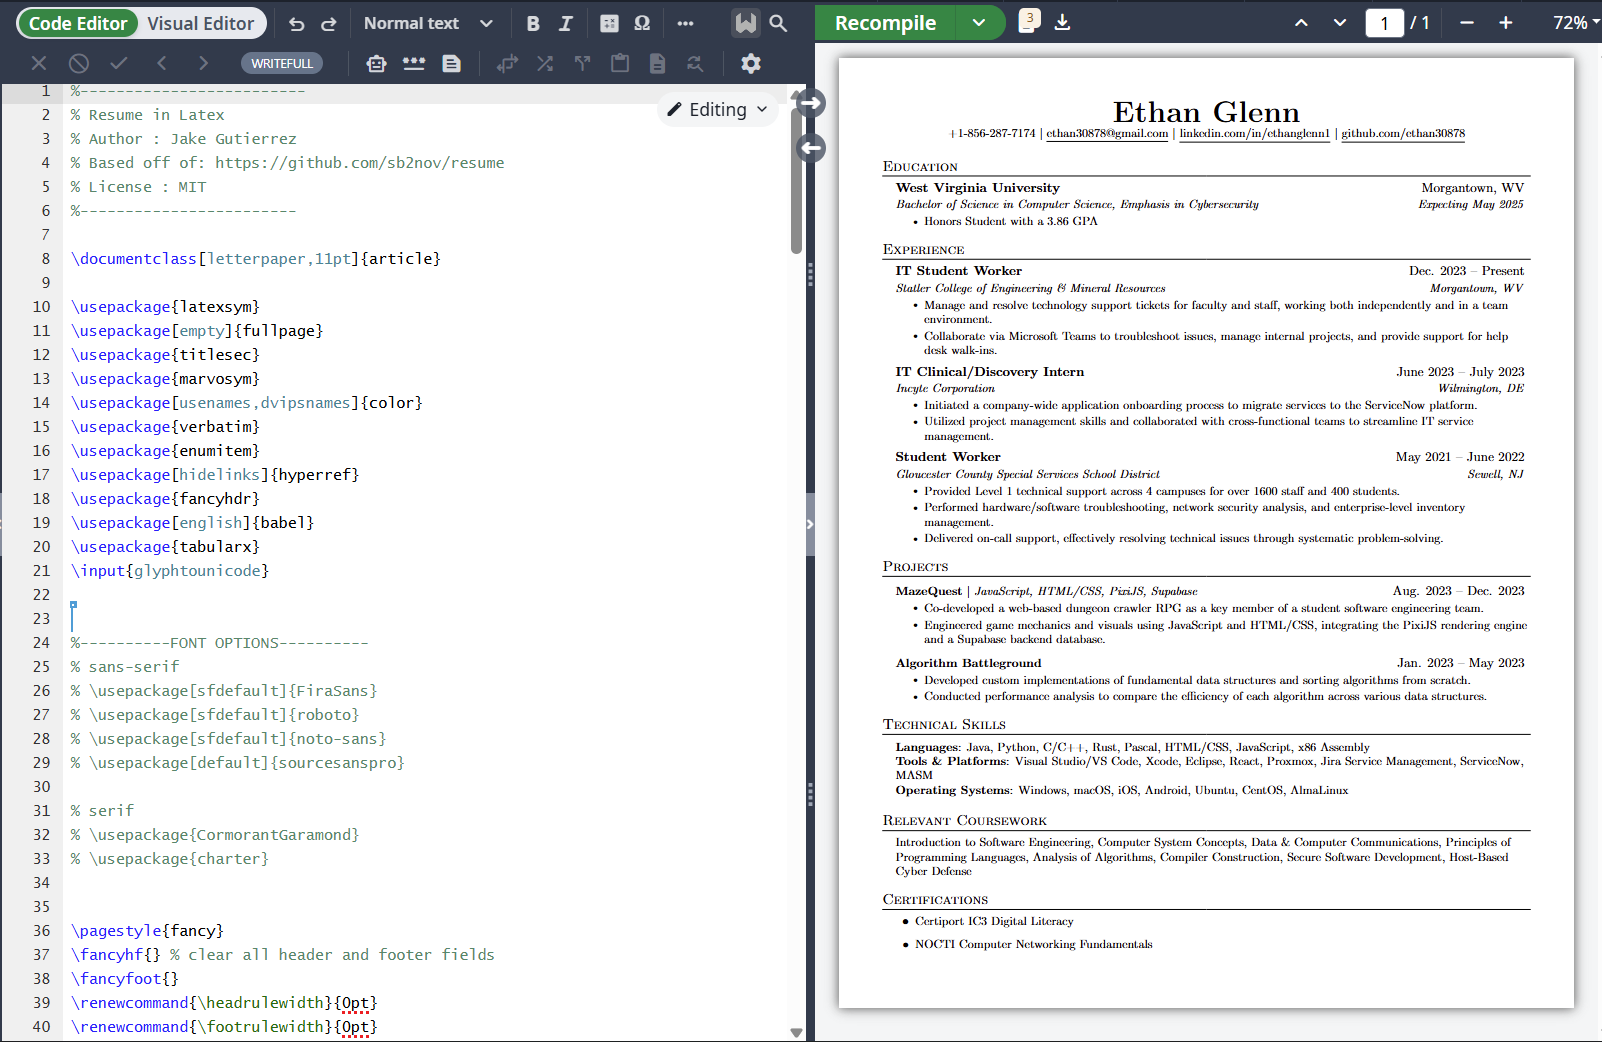1602x1042 pixels.
Task: Open the Normal text style dropdown
Action: pos(427,23)
